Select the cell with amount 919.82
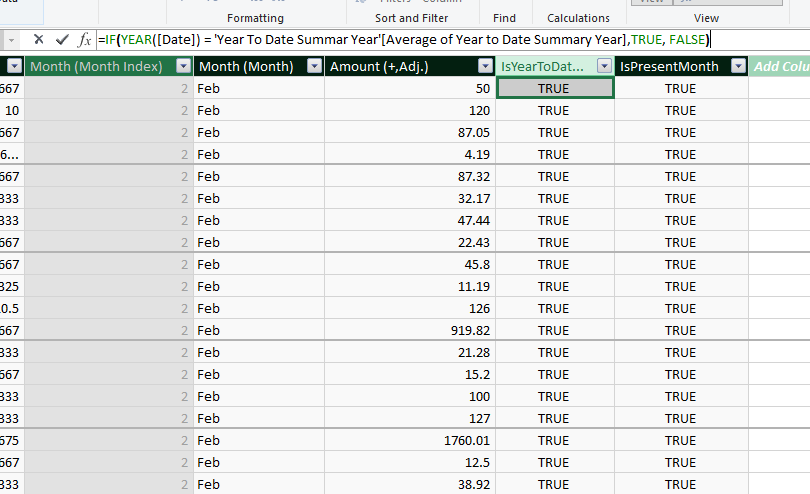Viewport: 810px width, 494px height. 410,331
